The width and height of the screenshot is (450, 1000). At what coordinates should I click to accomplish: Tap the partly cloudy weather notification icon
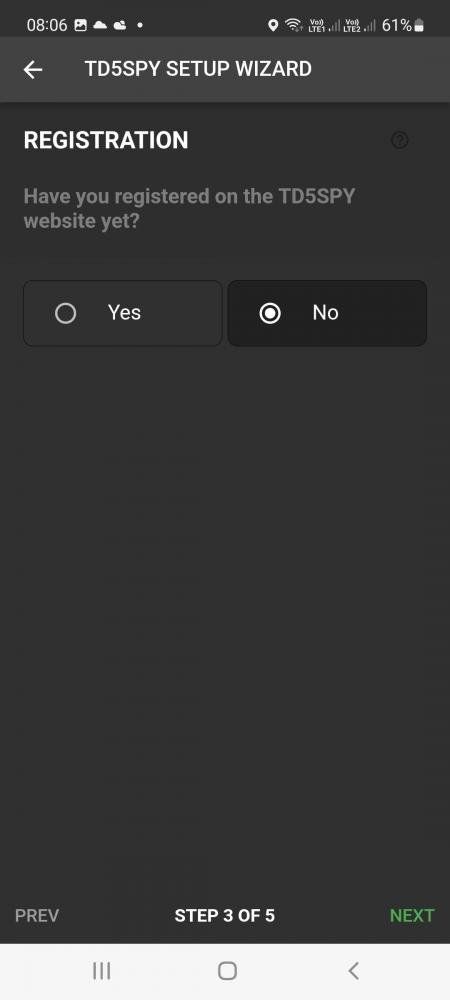click(120, 26)
